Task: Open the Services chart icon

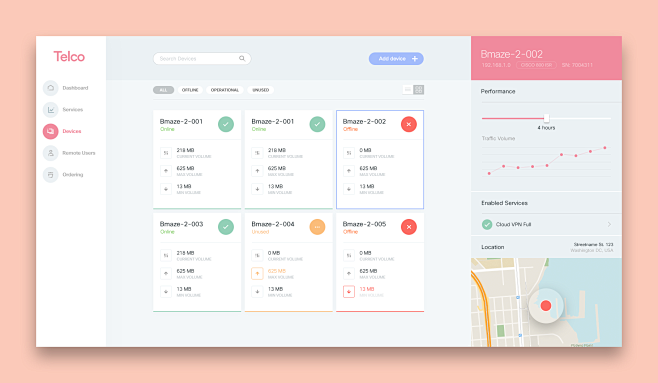Action: (50, 109)
